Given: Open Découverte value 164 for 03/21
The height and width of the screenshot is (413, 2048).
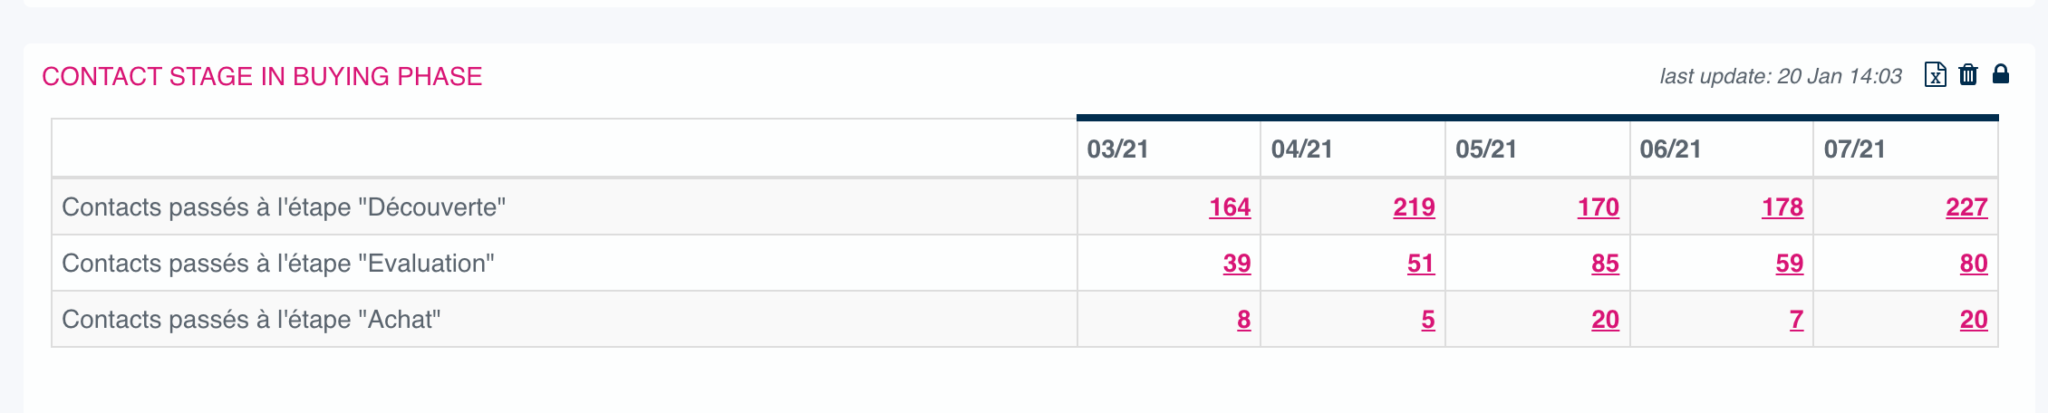Looking at the screenshot, I should coord(1229,207).
